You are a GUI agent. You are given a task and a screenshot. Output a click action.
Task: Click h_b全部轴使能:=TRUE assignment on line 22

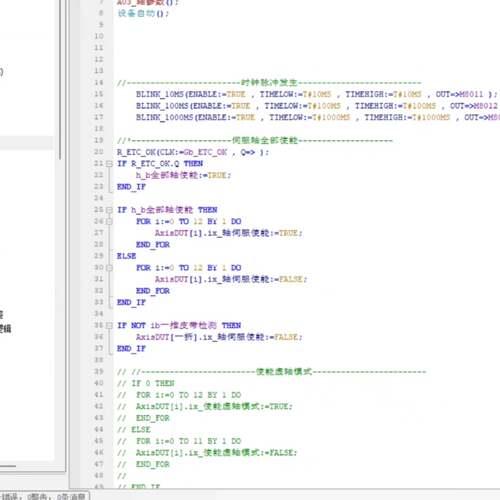coord(183,175)
